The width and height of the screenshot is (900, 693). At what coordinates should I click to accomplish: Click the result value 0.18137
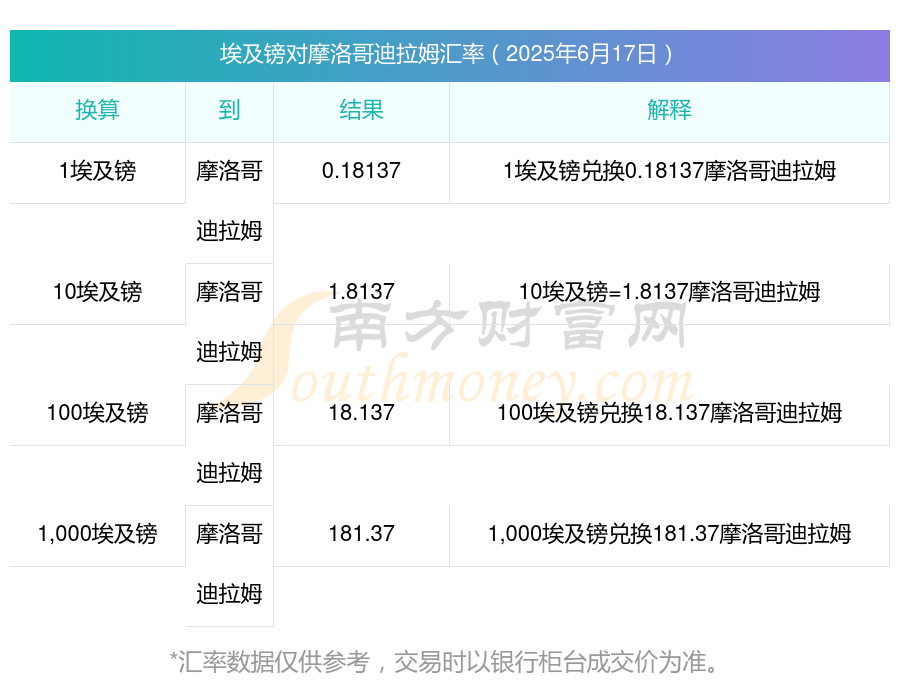(x=361, y=171)
